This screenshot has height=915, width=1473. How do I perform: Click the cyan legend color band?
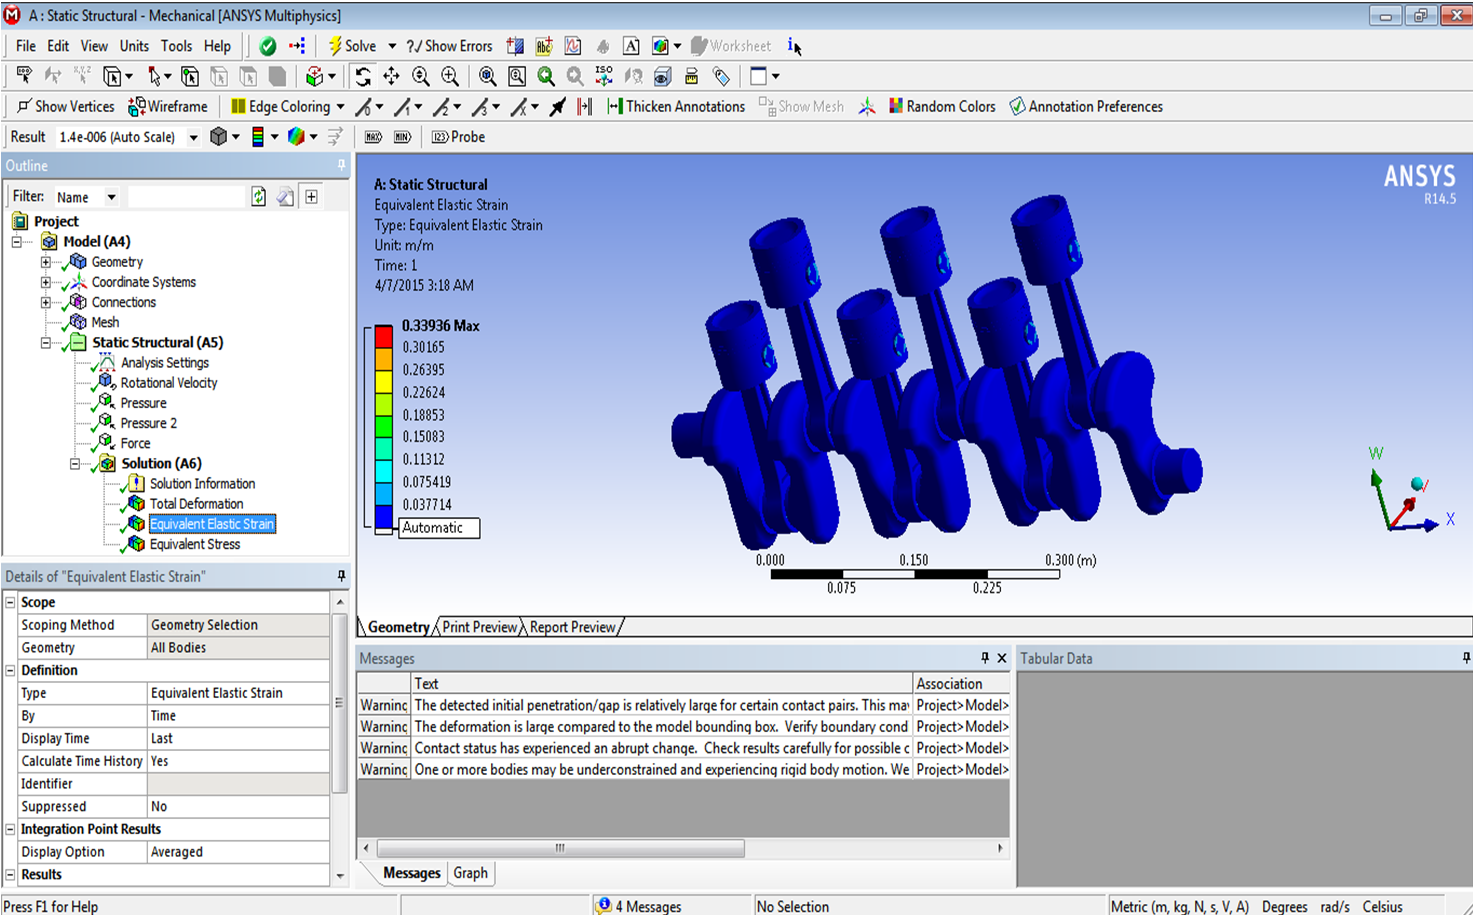click(384, 471)
